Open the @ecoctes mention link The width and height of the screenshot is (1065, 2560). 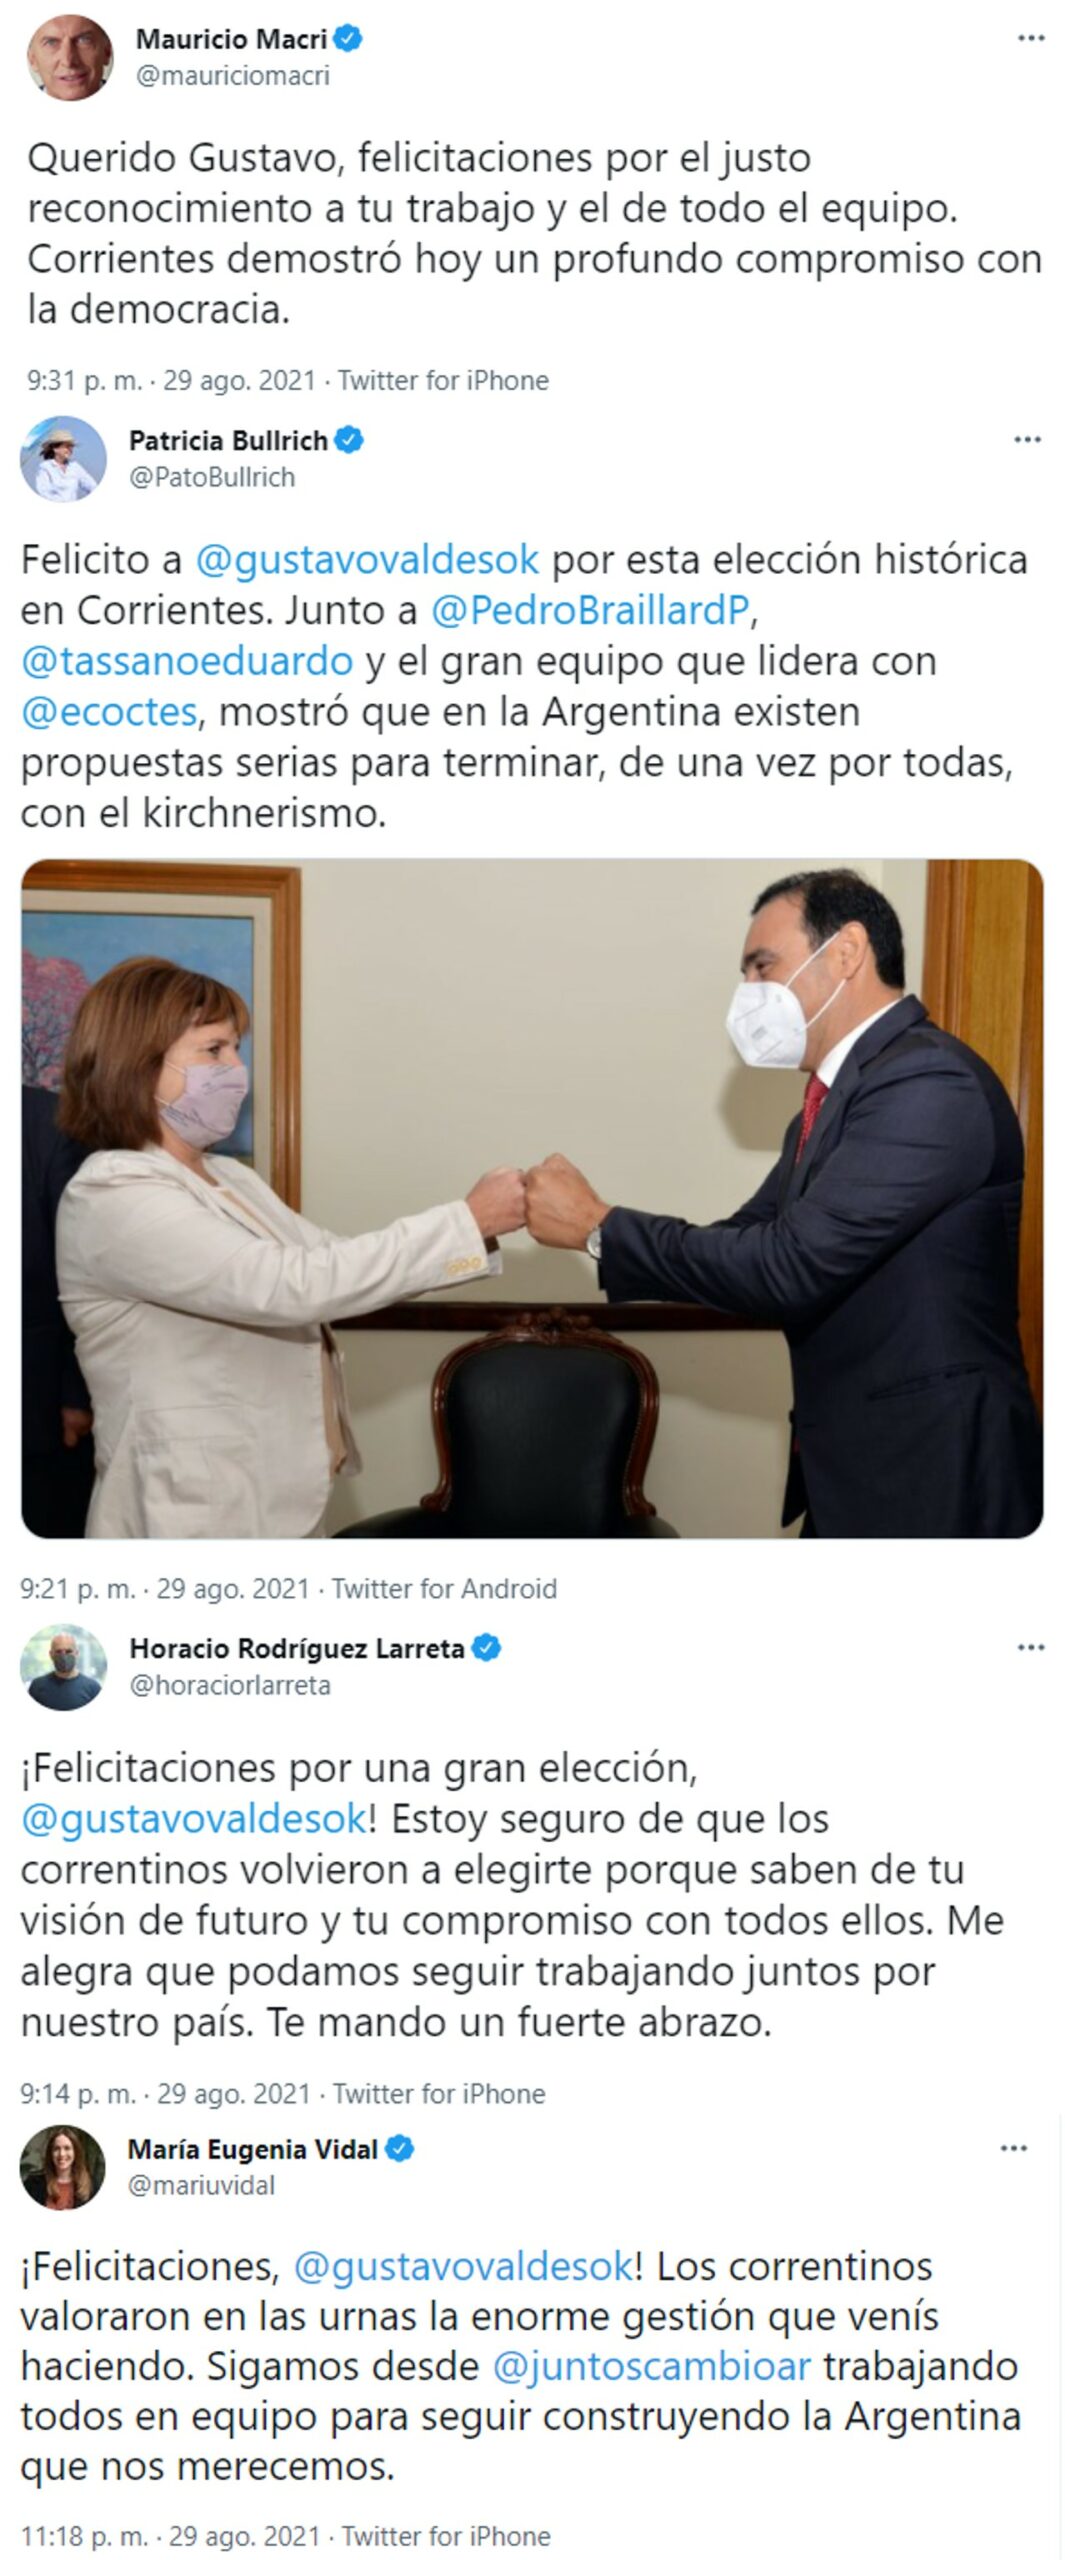[109, 712]
